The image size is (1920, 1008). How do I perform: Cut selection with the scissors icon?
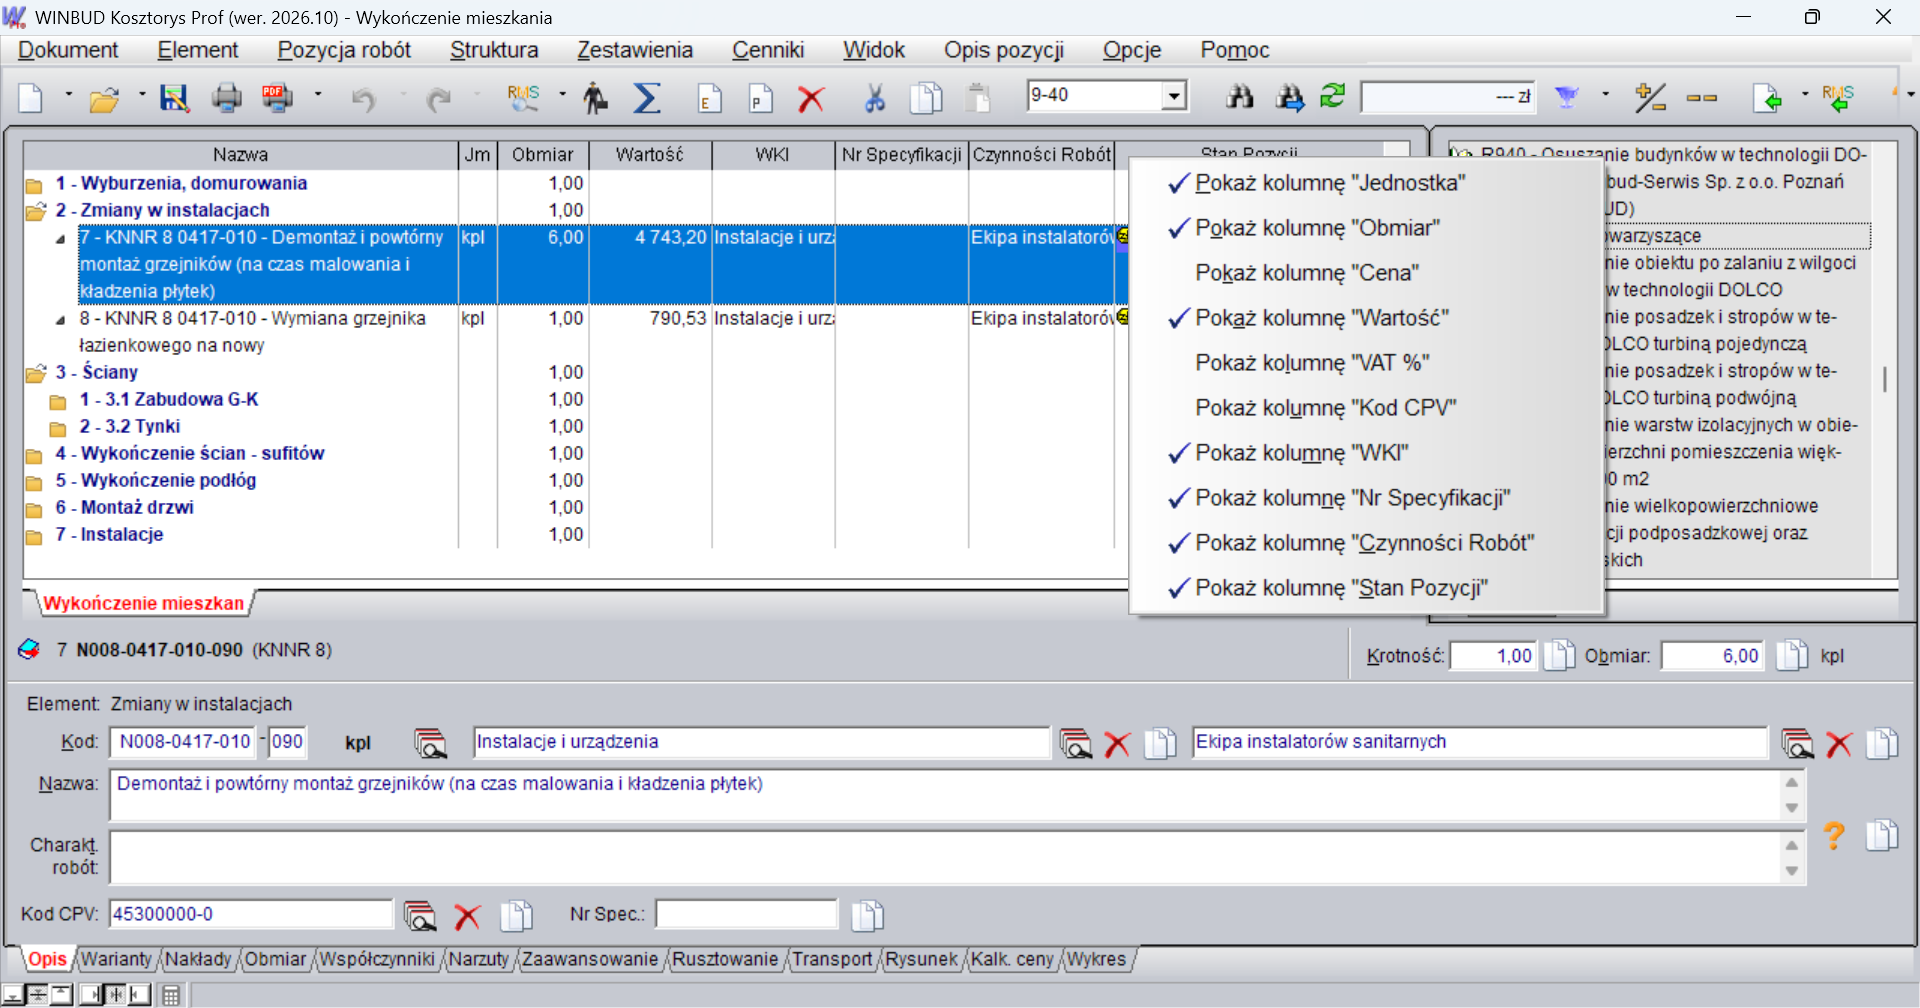875,97
